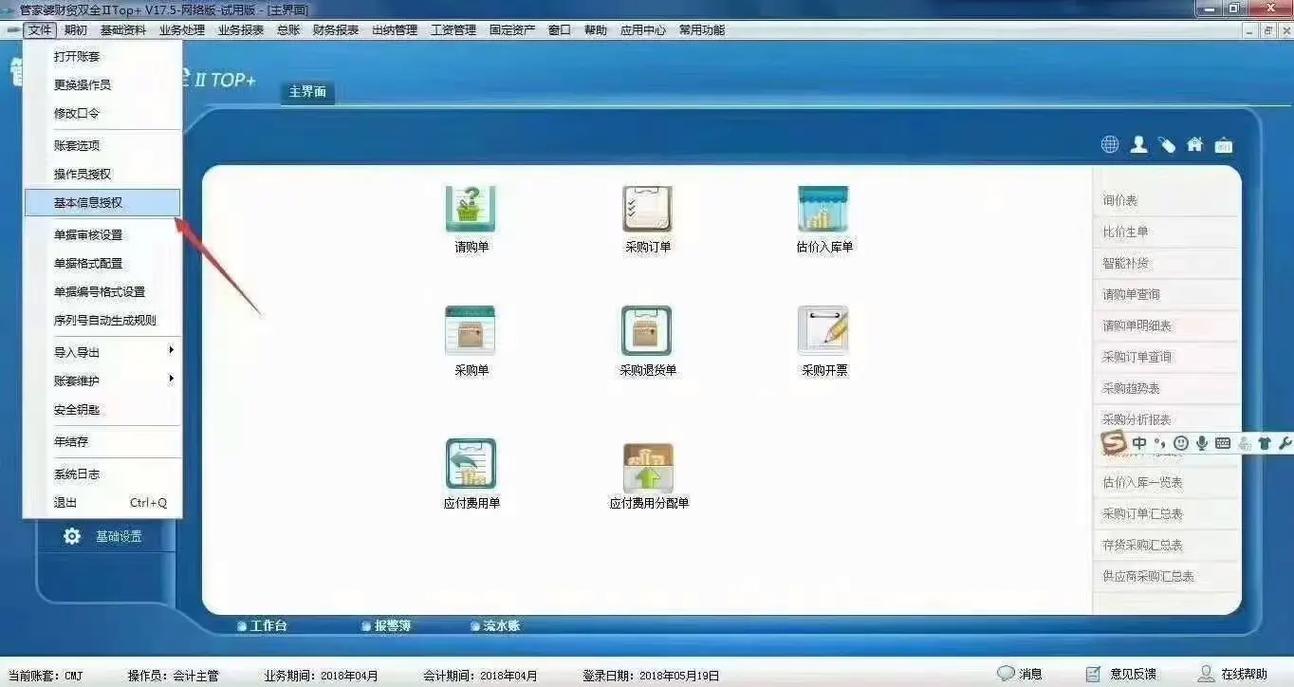
Task: Open the 请购单 purchase requisition icon
Action: 471,209
